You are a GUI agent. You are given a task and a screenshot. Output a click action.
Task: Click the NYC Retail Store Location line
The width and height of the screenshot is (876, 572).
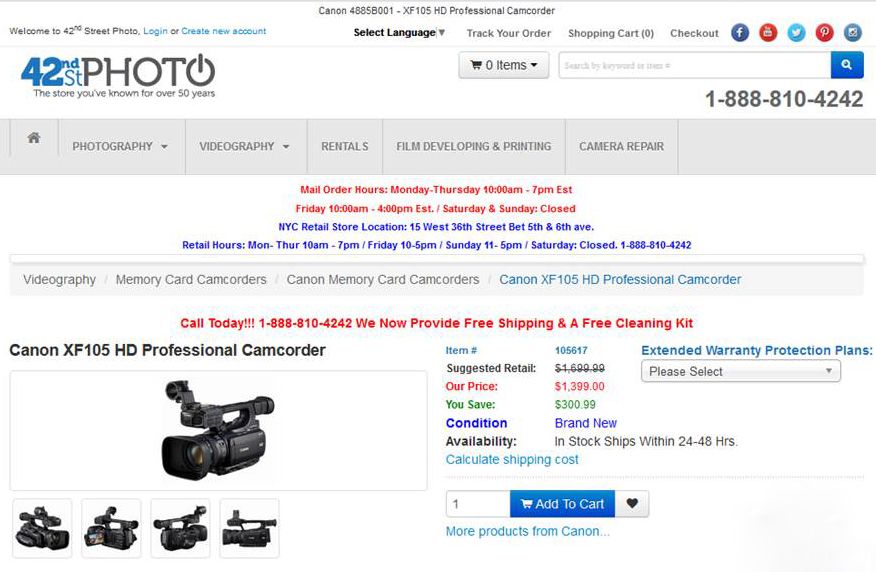(x=436, y=227)
